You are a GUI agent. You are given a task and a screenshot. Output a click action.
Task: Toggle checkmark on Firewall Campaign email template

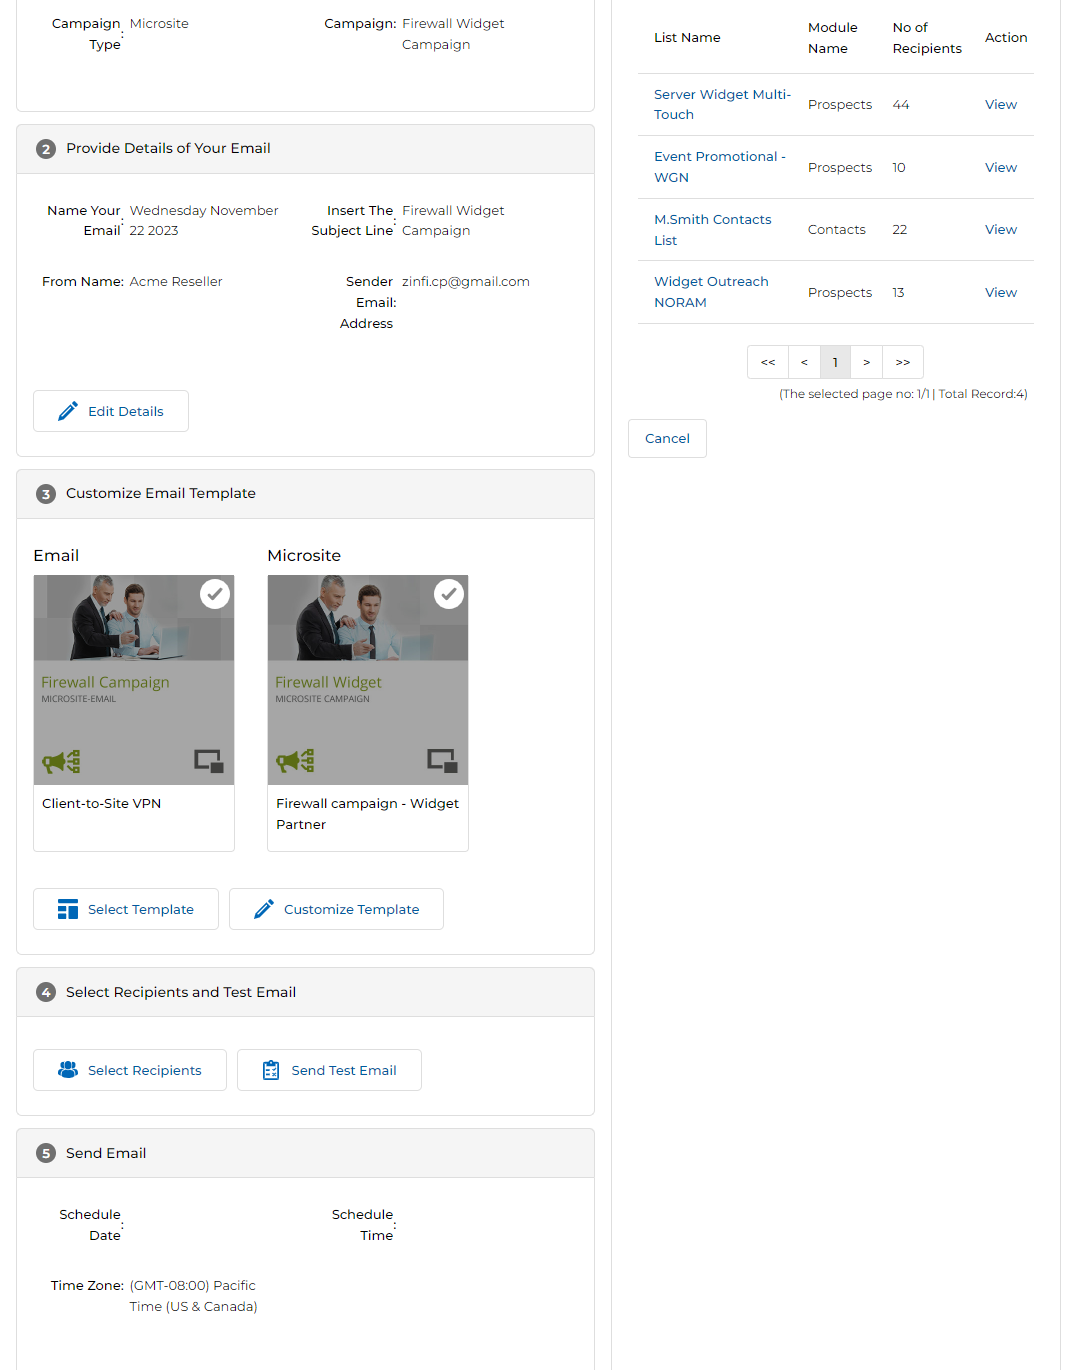click(x=215, y=594)
